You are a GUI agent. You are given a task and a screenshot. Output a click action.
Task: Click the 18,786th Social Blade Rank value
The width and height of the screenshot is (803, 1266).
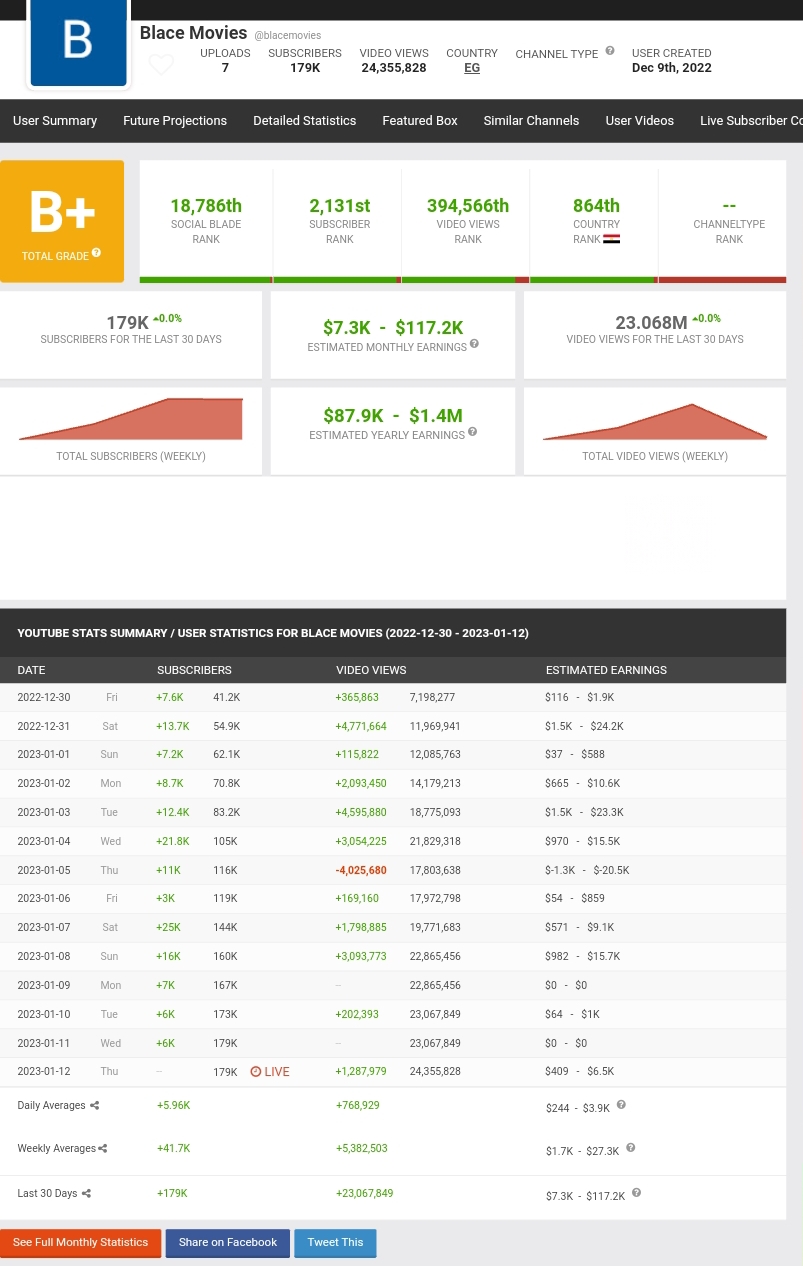(x=206, y=205)
